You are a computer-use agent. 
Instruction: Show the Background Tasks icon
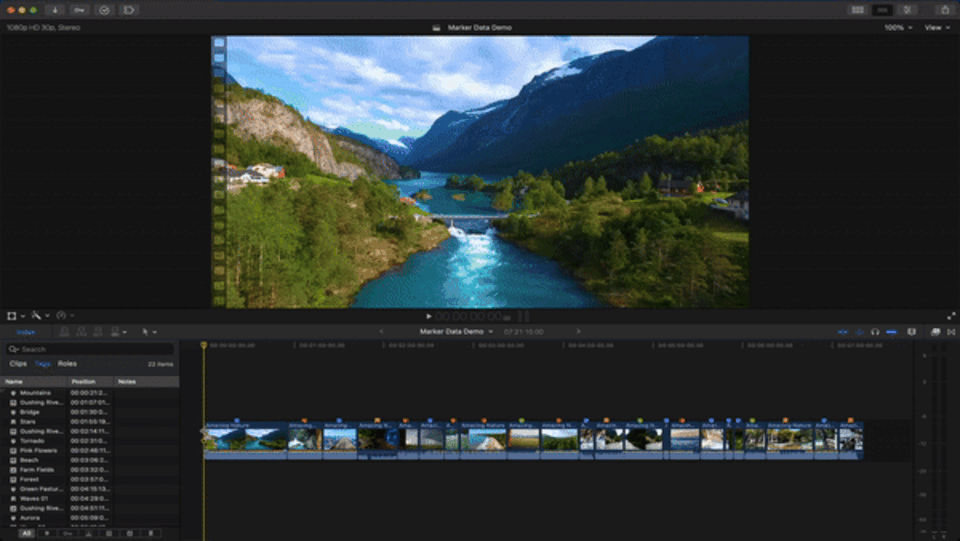pyautogui.click(x=104, y=10)
